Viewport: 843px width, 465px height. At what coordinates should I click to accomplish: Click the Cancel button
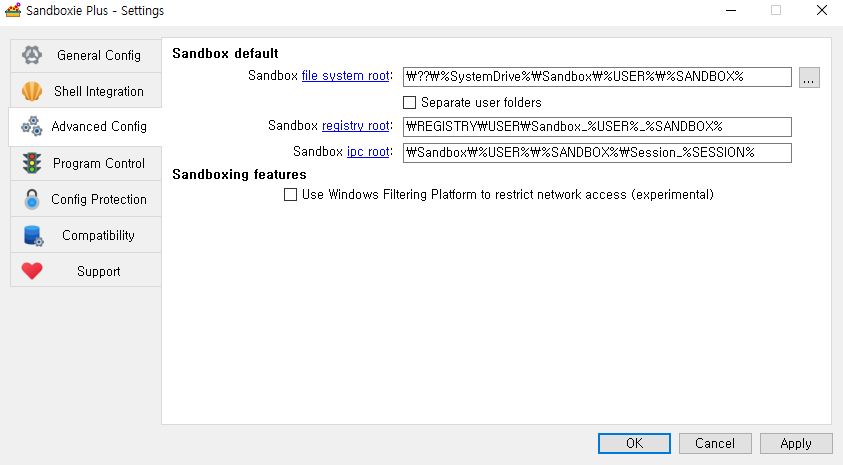click(715, 443)
